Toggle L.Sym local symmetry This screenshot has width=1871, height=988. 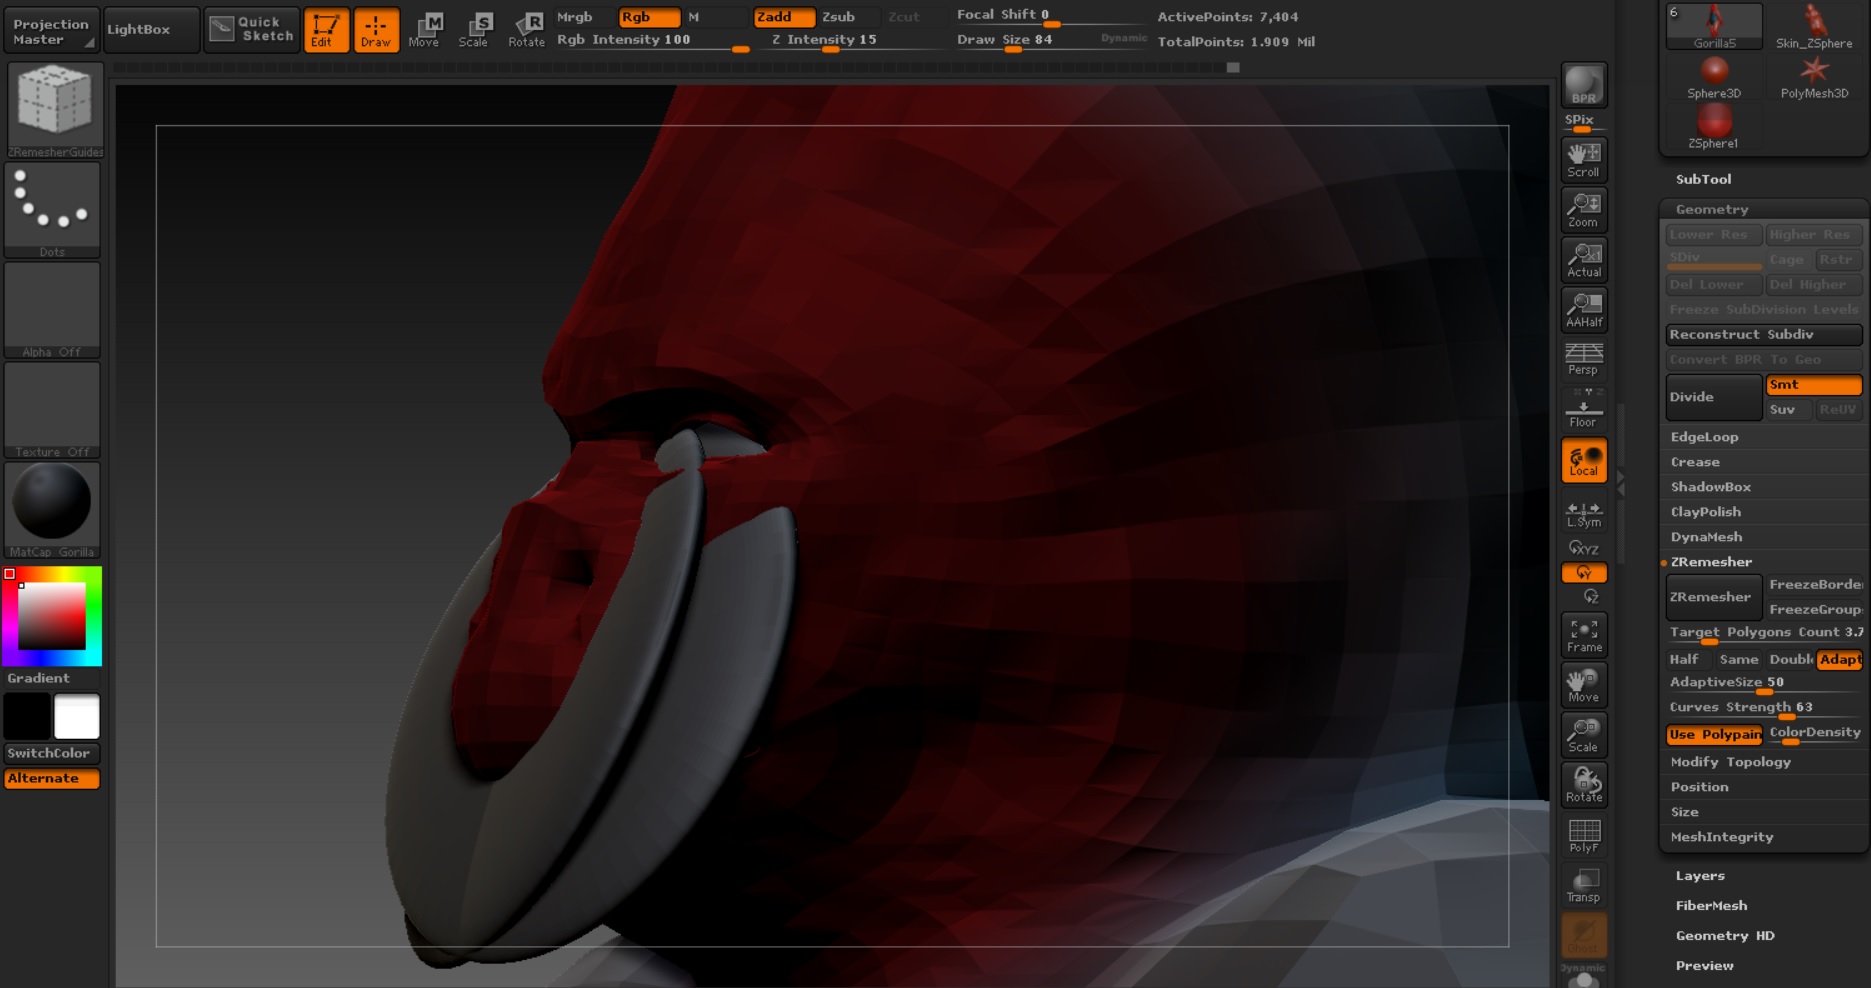pos(1584,515)
